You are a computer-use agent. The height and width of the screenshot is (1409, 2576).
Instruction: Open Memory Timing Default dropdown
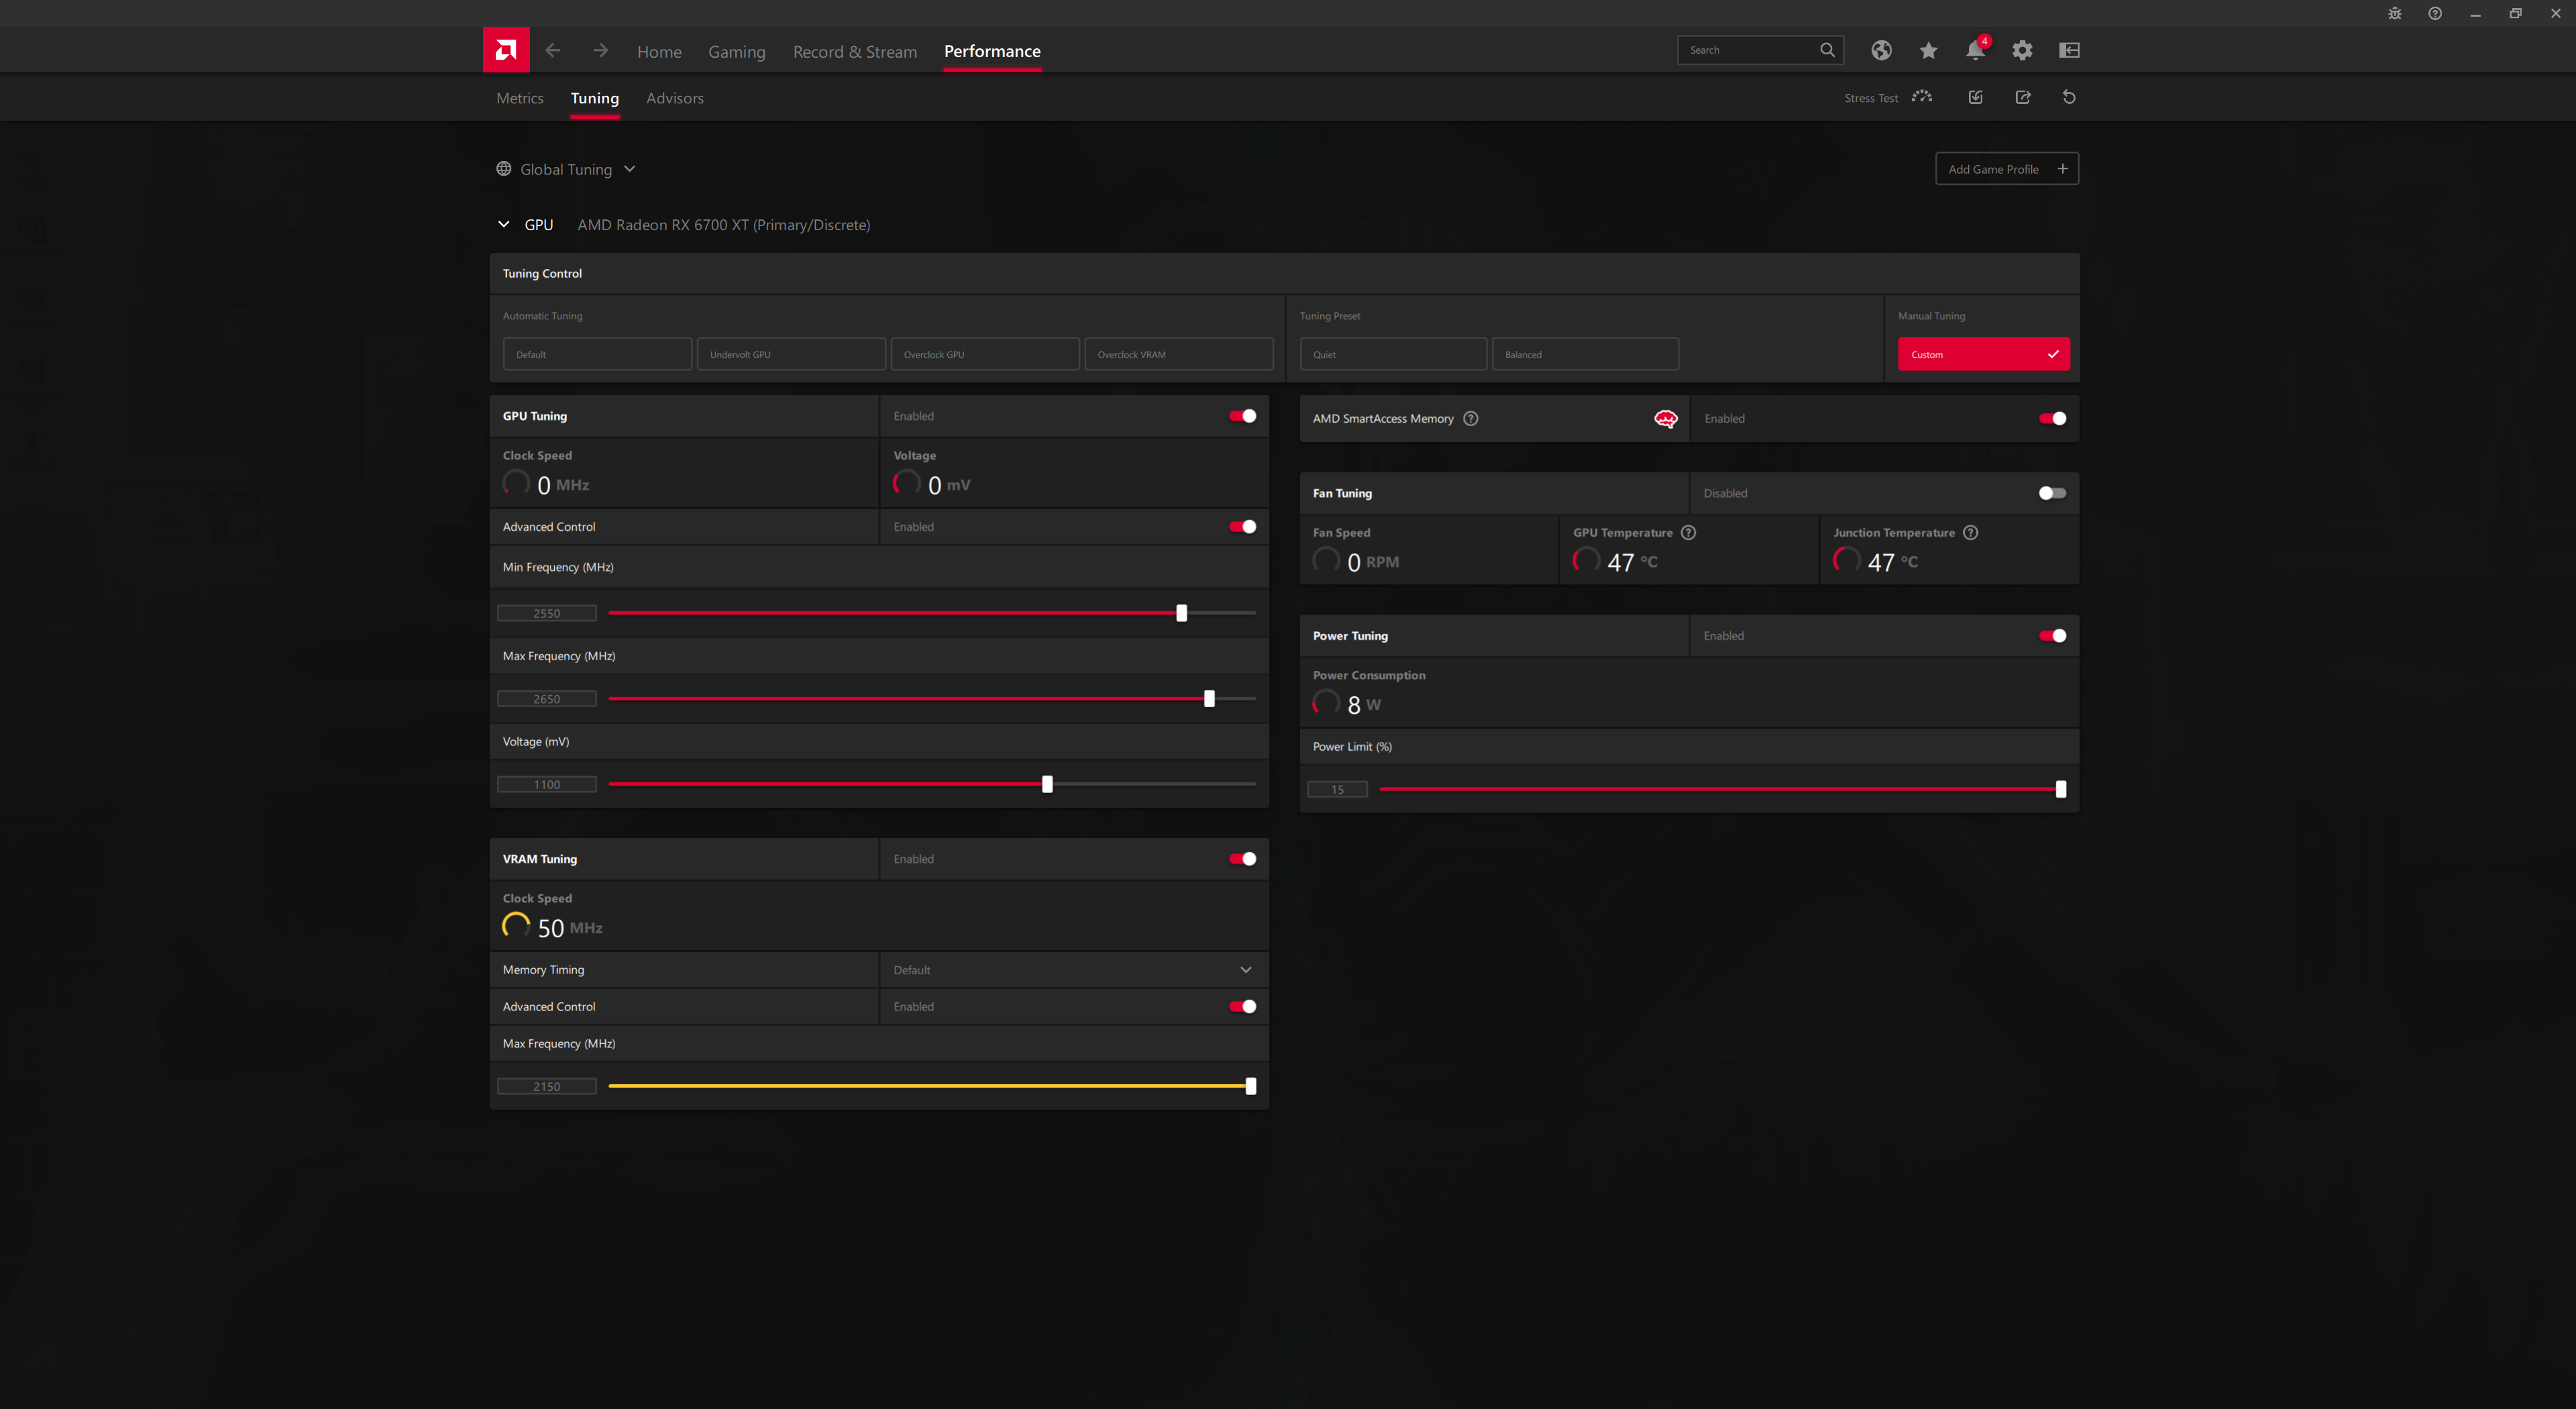[x=1074, y=969]
